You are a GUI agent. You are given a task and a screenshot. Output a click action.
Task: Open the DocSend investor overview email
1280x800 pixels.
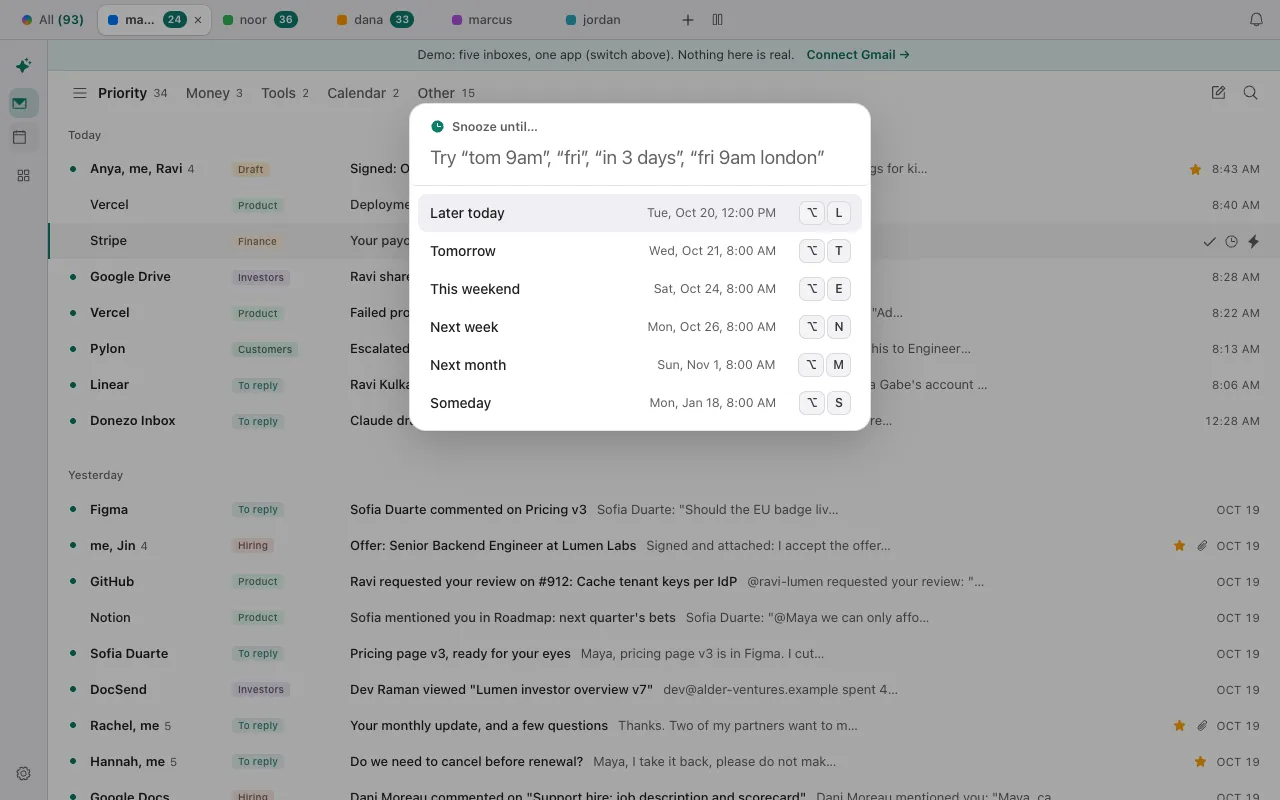pos(664,690)
